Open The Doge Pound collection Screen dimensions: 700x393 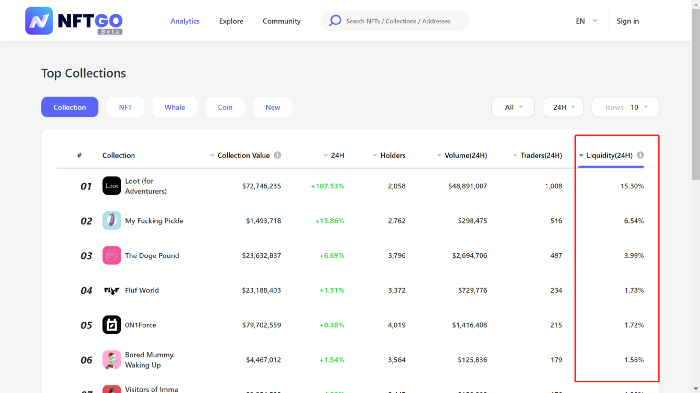152,255
